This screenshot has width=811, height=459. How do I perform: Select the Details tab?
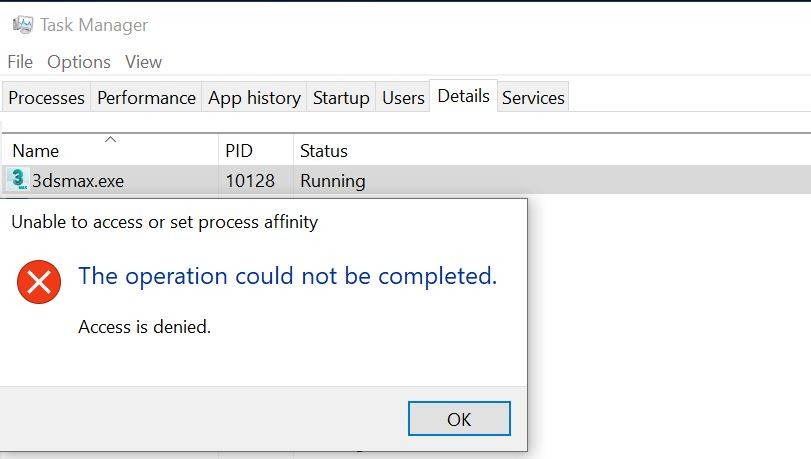pos(463,96)
